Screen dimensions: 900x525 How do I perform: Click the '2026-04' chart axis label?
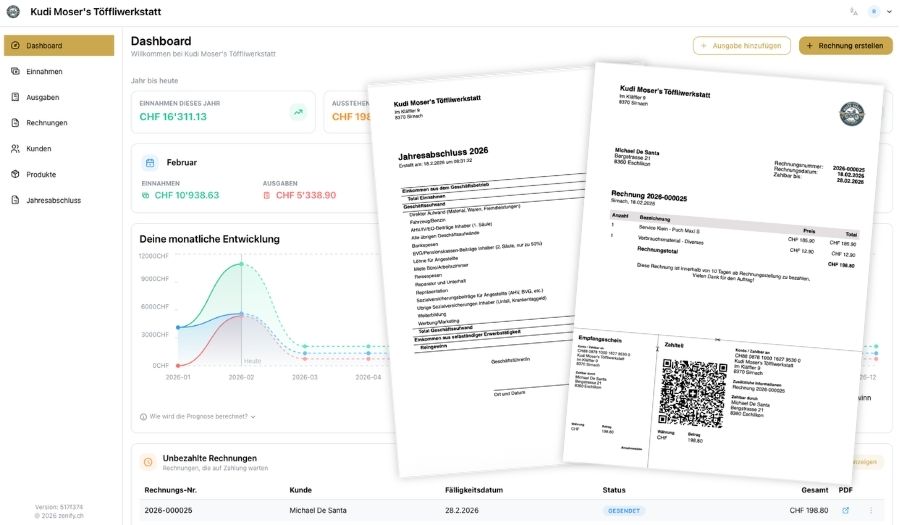coord(368,377)
